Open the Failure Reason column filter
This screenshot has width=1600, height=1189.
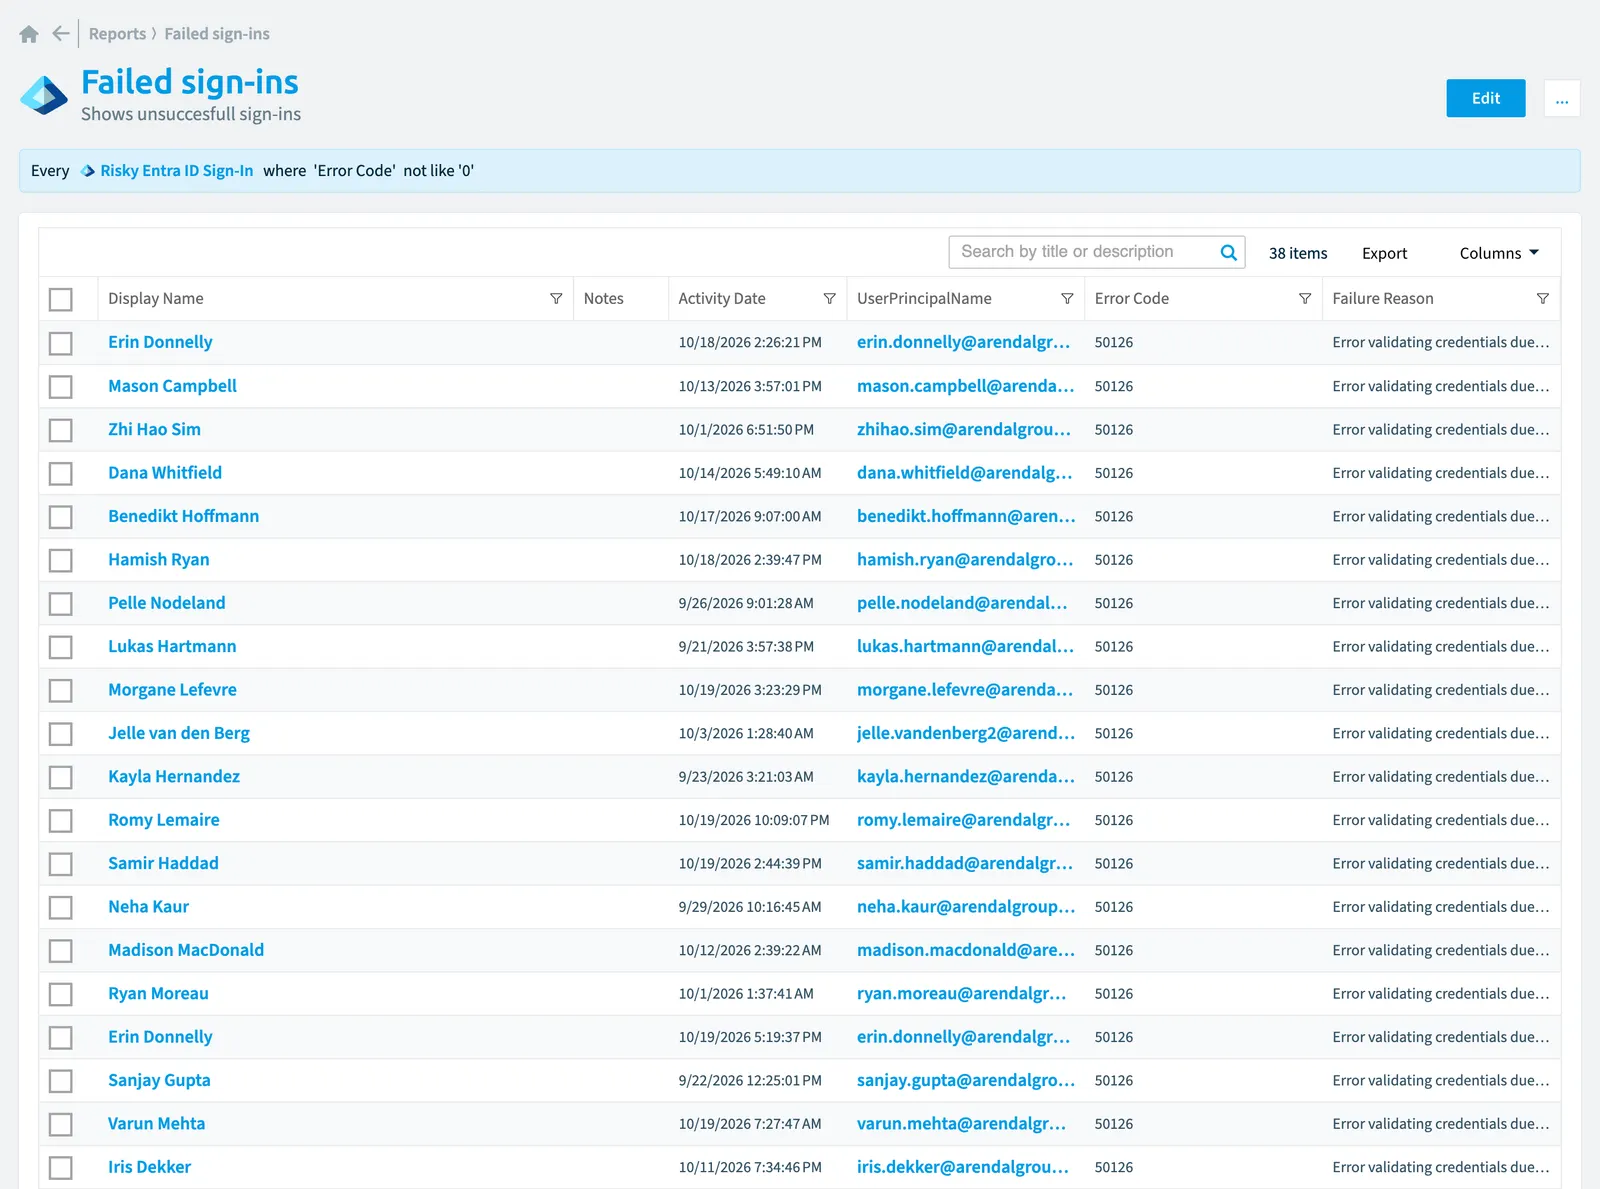pos(1543,299)
